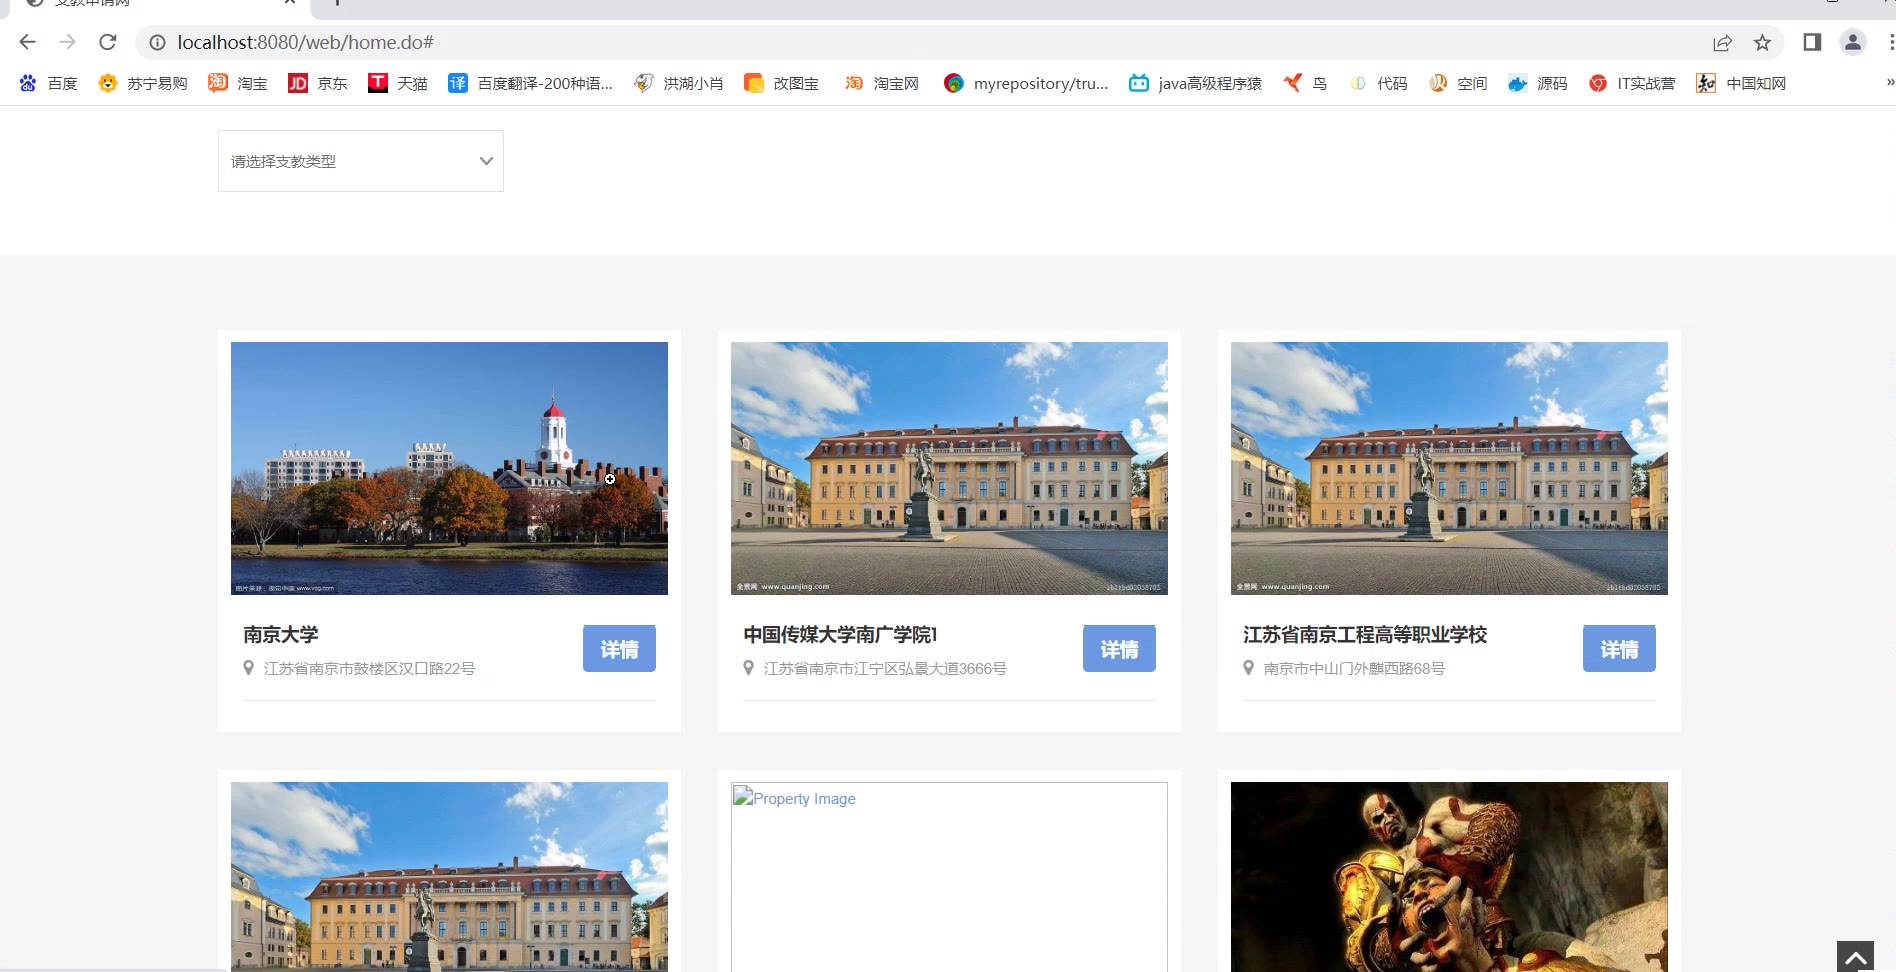Open the 空间 bookmark
1896x972 pixels.
[x=1458, y=83]
